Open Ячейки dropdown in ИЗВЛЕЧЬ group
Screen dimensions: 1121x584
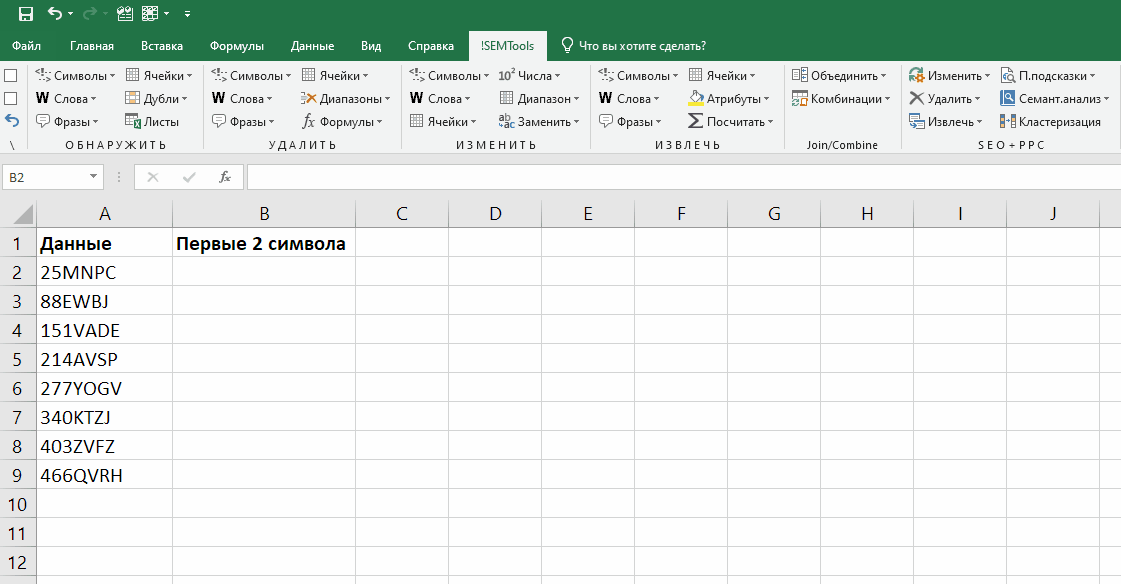tap(721, 76)
